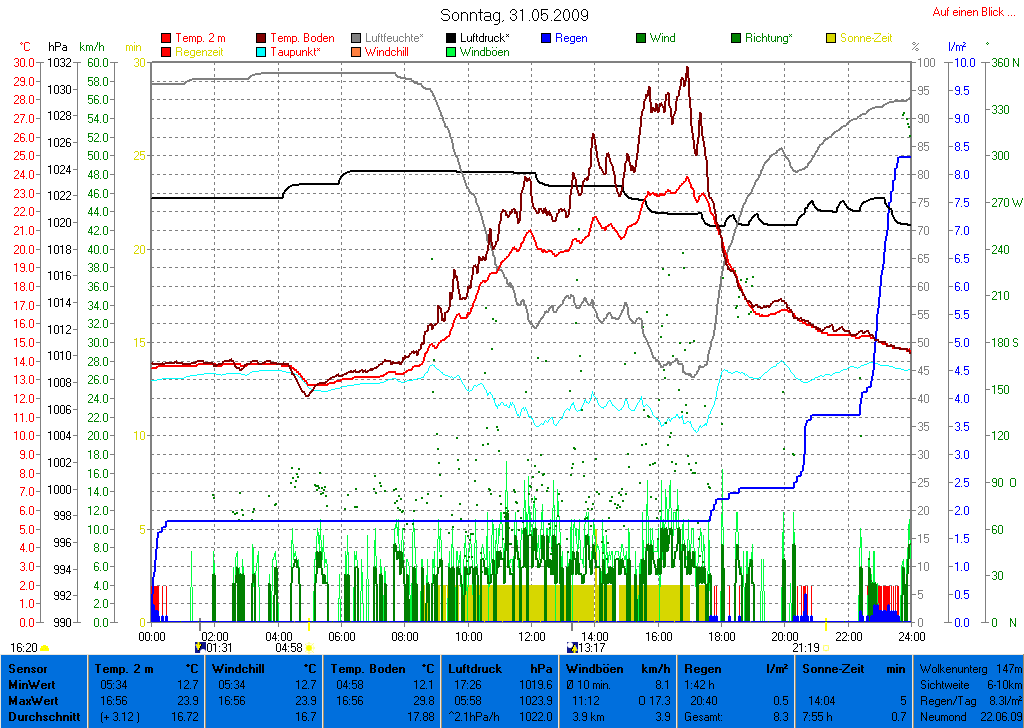Click the cyan Taupunkt* legend square
The image size is (1024, 728).
click(262, 52)
